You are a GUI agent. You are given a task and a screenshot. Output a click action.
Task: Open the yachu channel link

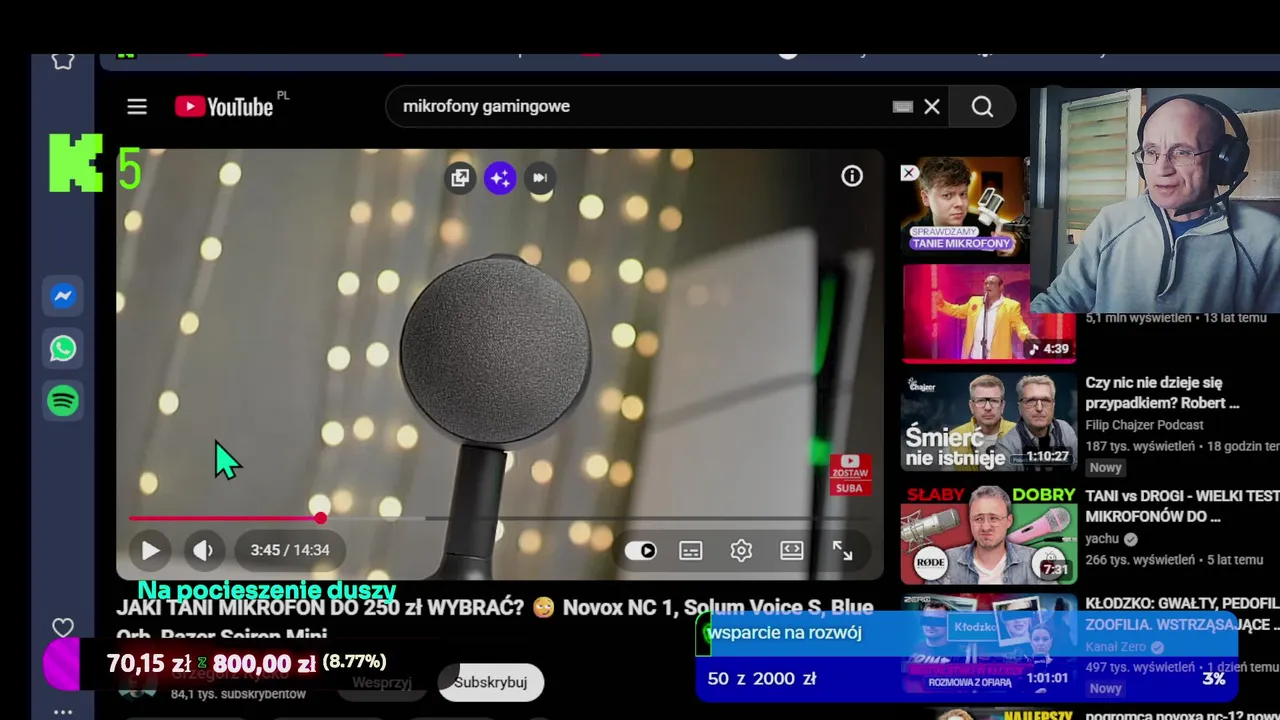pos(1102,539)
